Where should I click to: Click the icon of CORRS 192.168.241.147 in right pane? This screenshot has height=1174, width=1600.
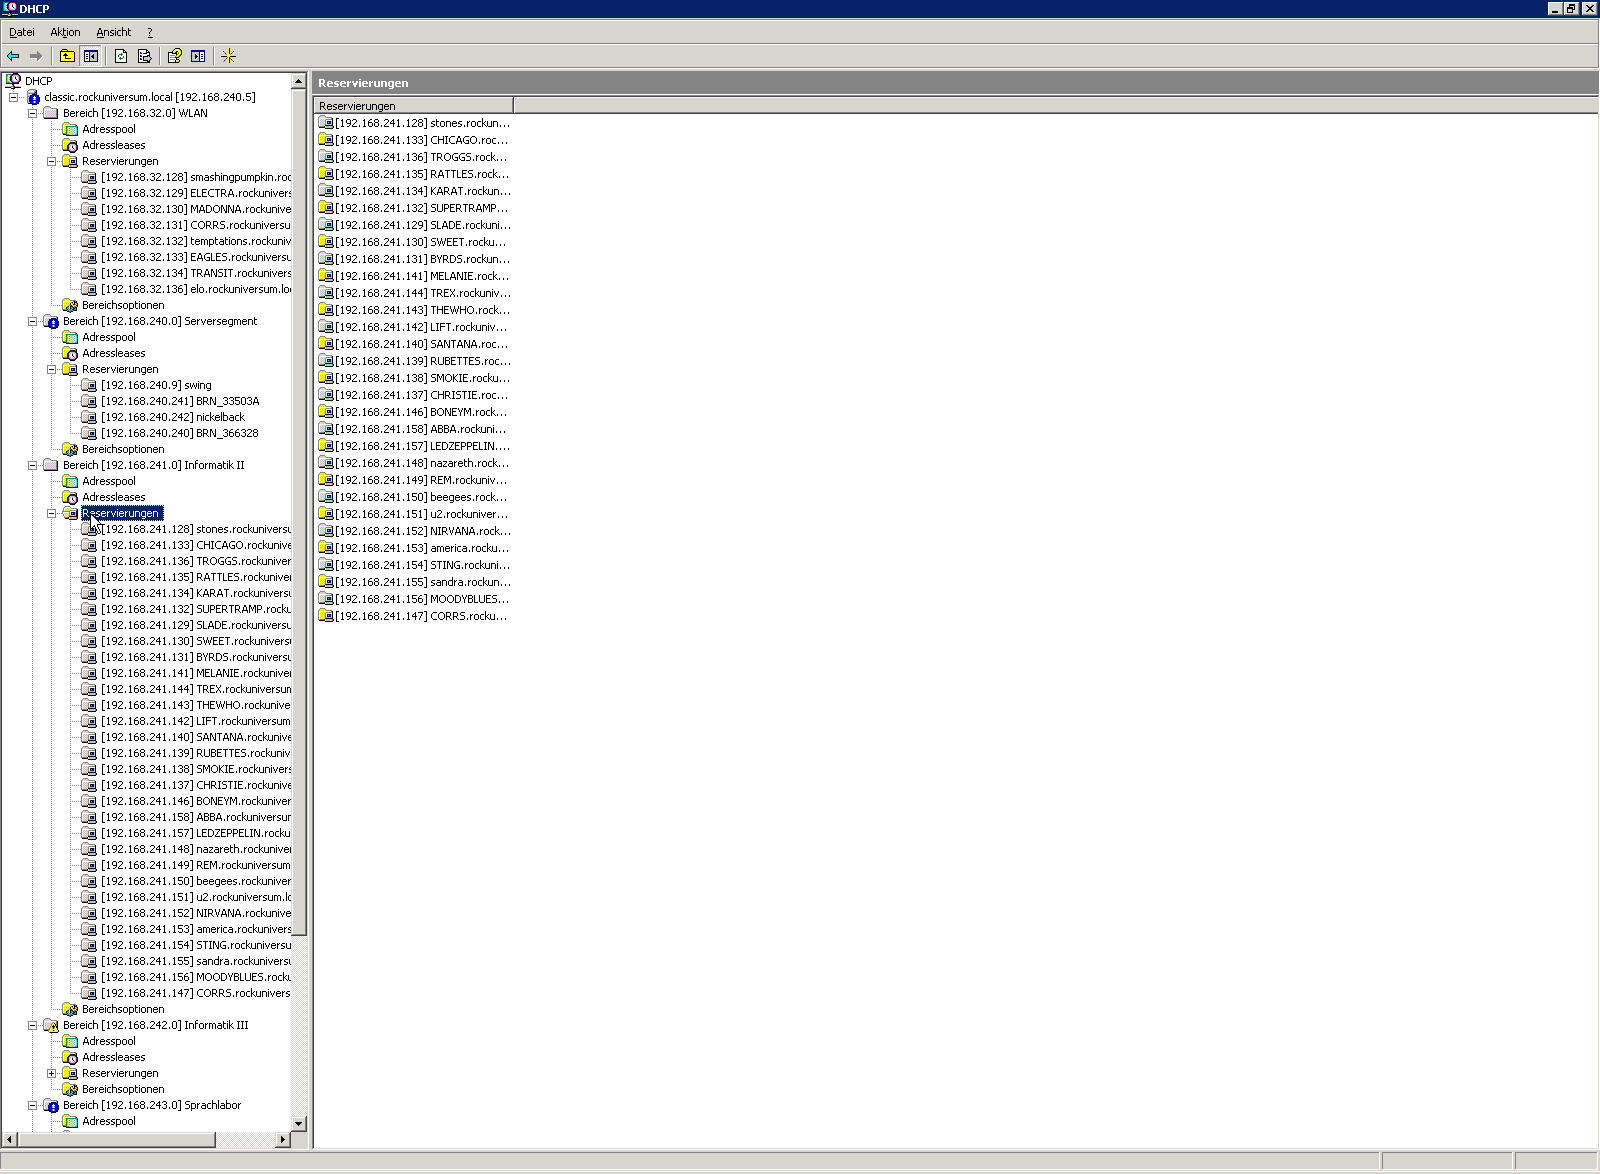[x=326, y=616]
